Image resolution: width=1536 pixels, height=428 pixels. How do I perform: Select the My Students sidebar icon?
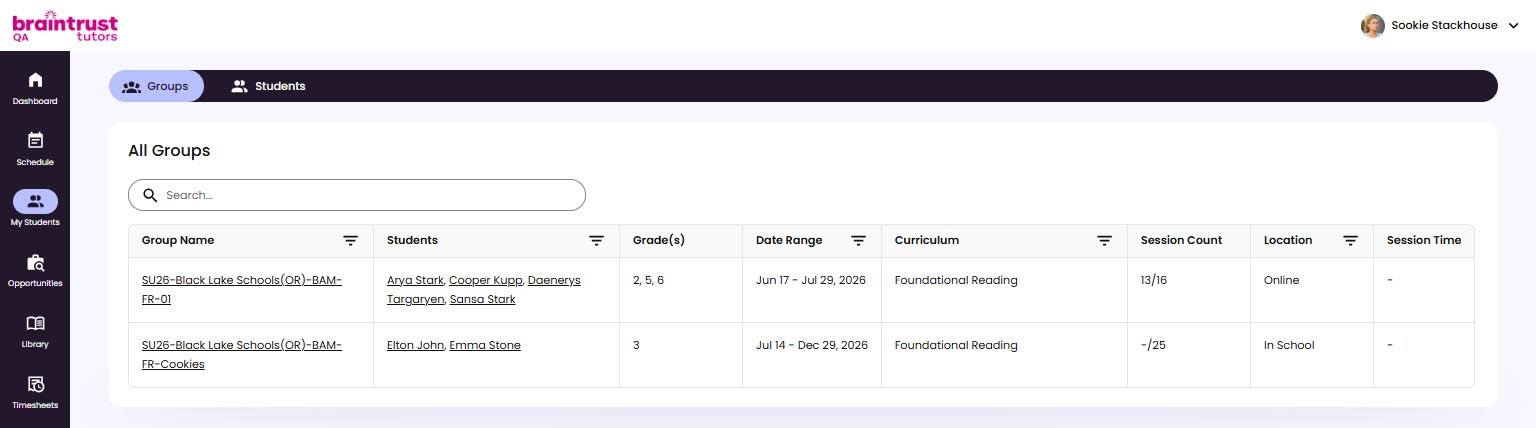(35, 201)
